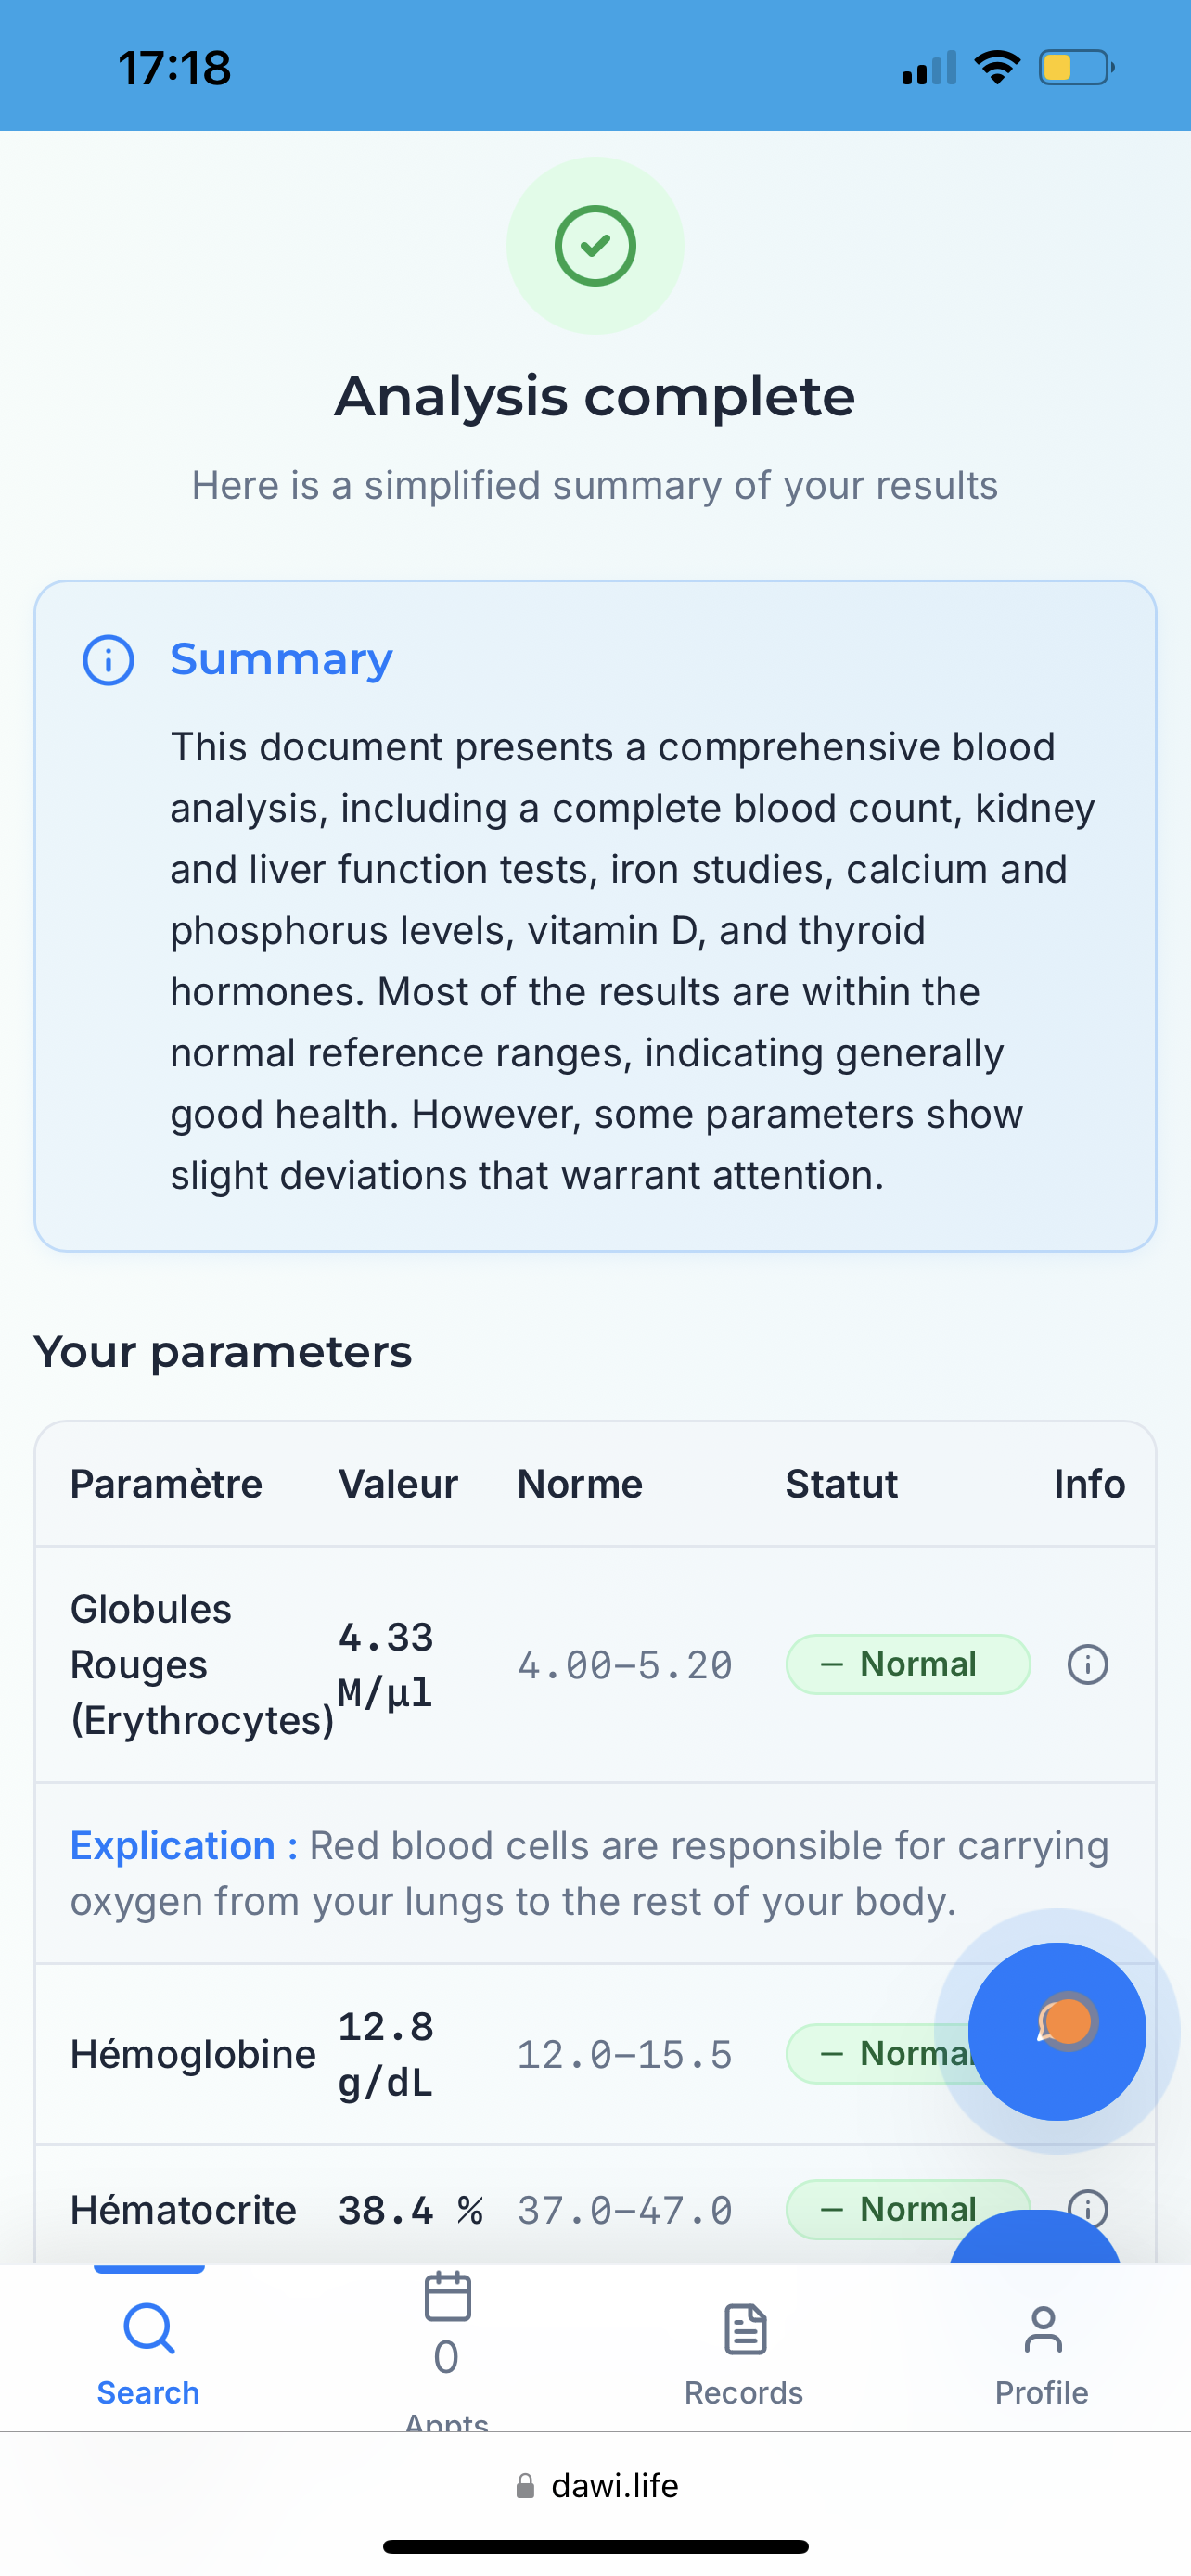Open the floating chat assistant button
This screenshot has height=2576, width=1191.
[1057, 2030]
